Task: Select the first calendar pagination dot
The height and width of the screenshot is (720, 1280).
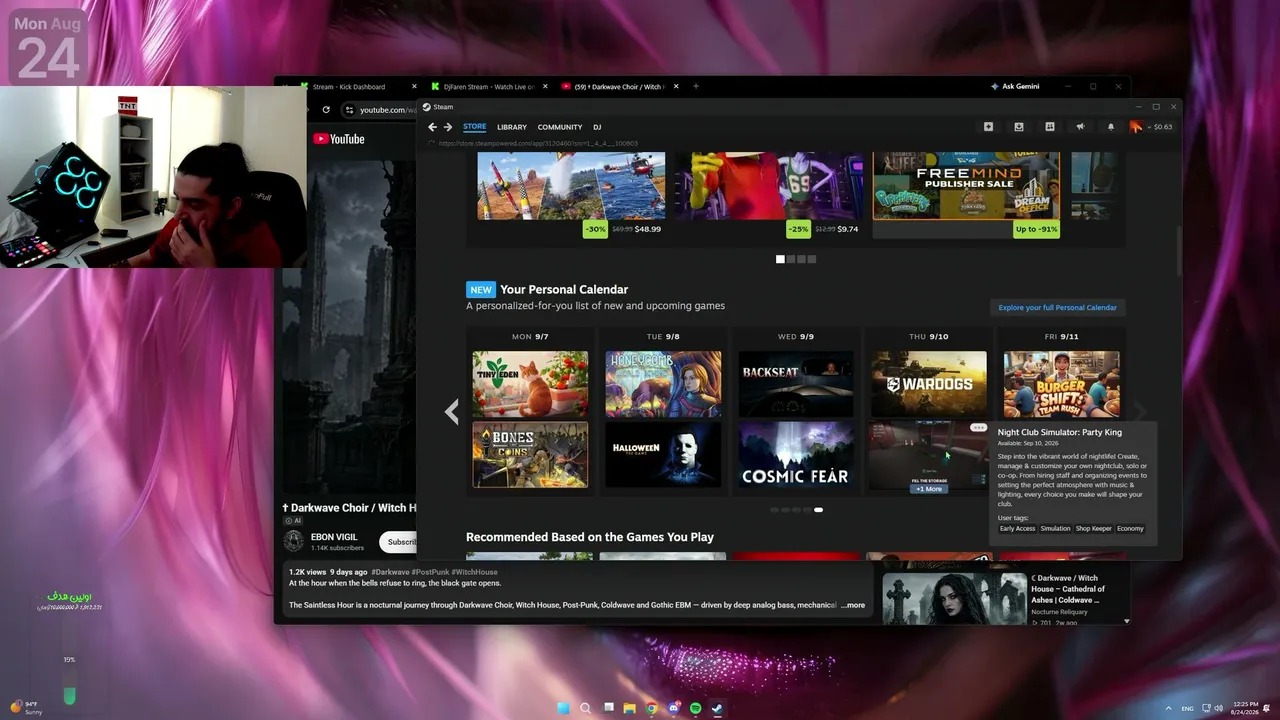Action: point(774,510)
